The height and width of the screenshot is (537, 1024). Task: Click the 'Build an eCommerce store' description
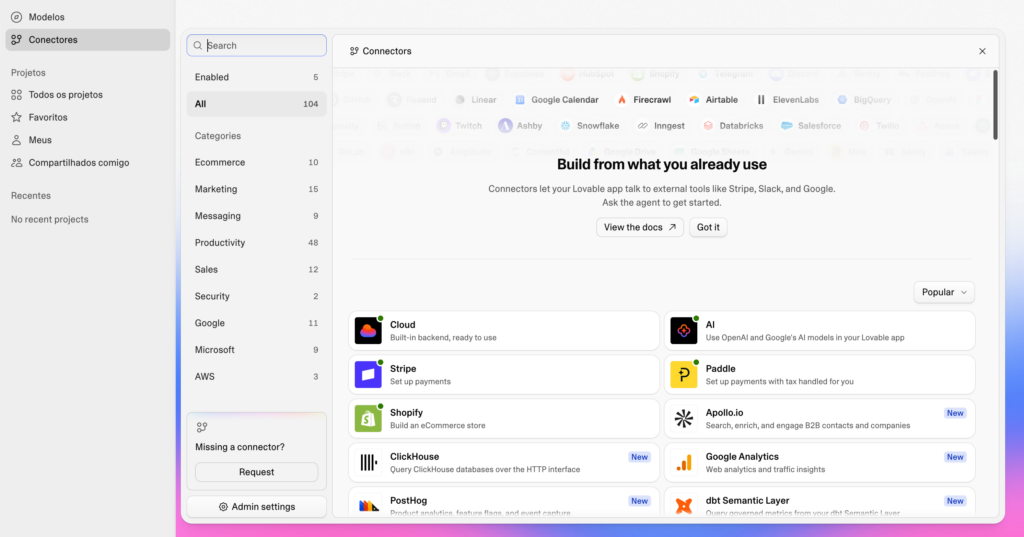click(438, 425)
